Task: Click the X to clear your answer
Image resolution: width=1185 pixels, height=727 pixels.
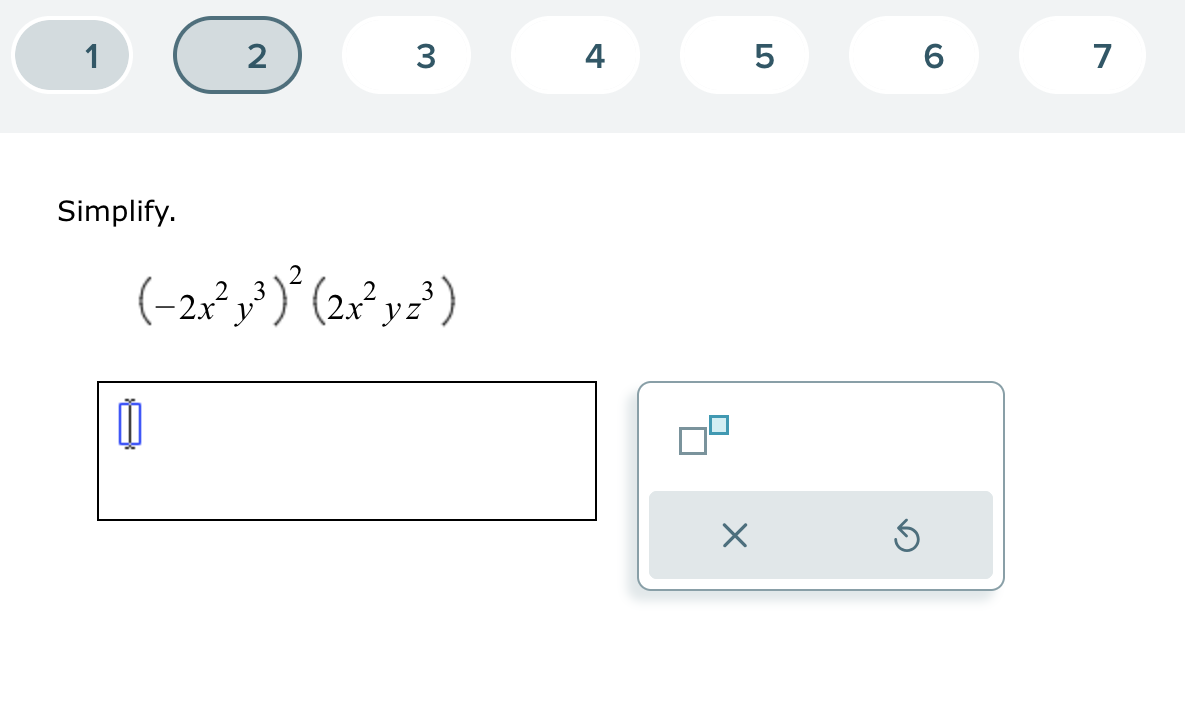Action: pyautogui.click(x=734, y=536)
